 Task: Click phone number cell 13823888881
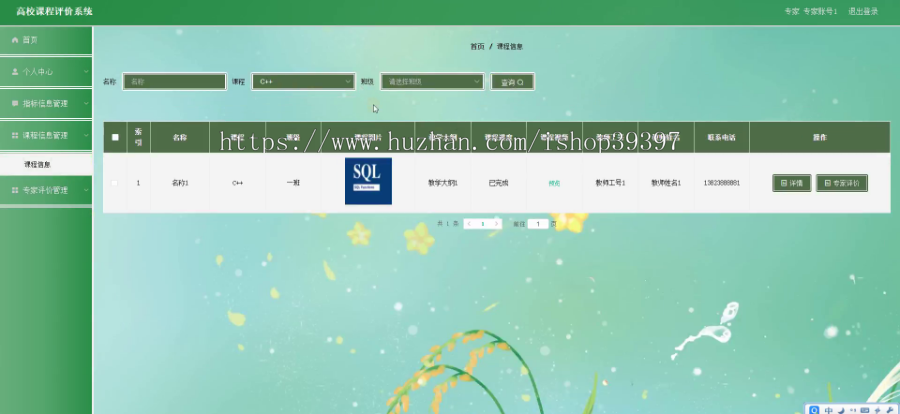click(721, 183)
